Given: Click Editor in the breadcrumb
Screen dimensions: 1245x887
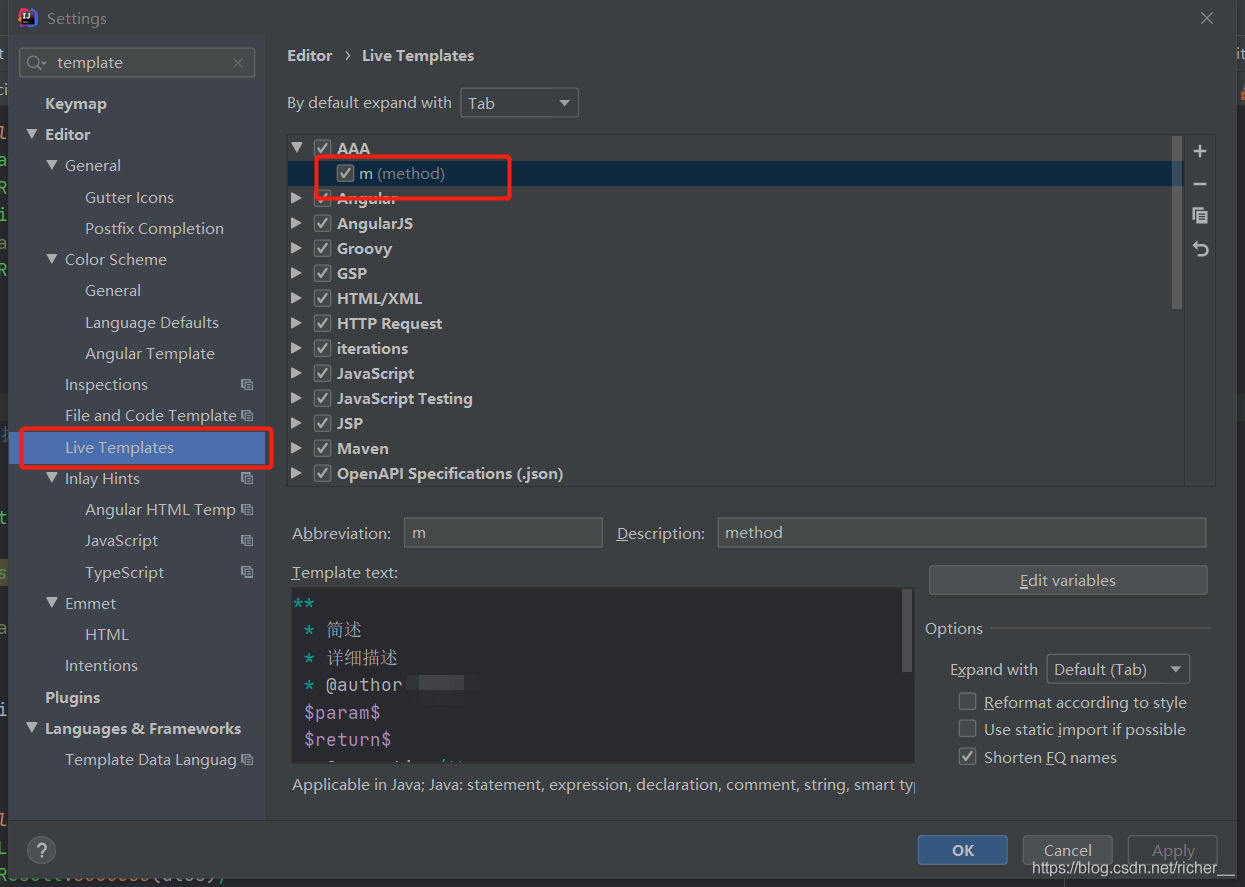Looking at the screenshot, I should 309,56.
